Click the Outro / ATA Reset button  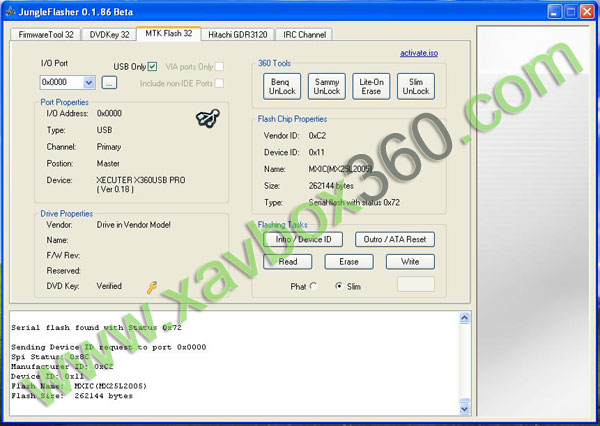click(x=395, y=239)
